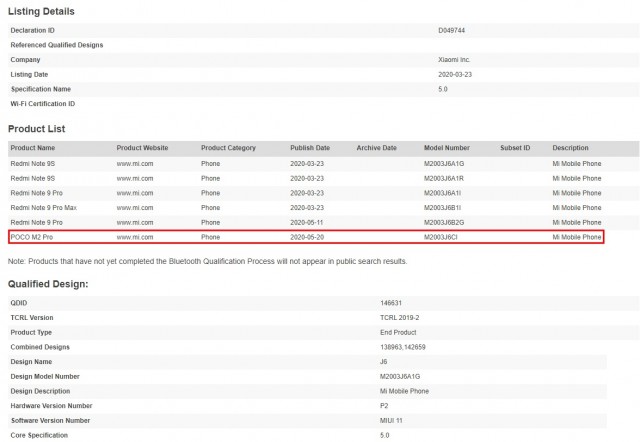Open www.mi.com link in Redmi Note 9 Pro Max row
The image size is (640, 442).
click(x=135, y=208)
